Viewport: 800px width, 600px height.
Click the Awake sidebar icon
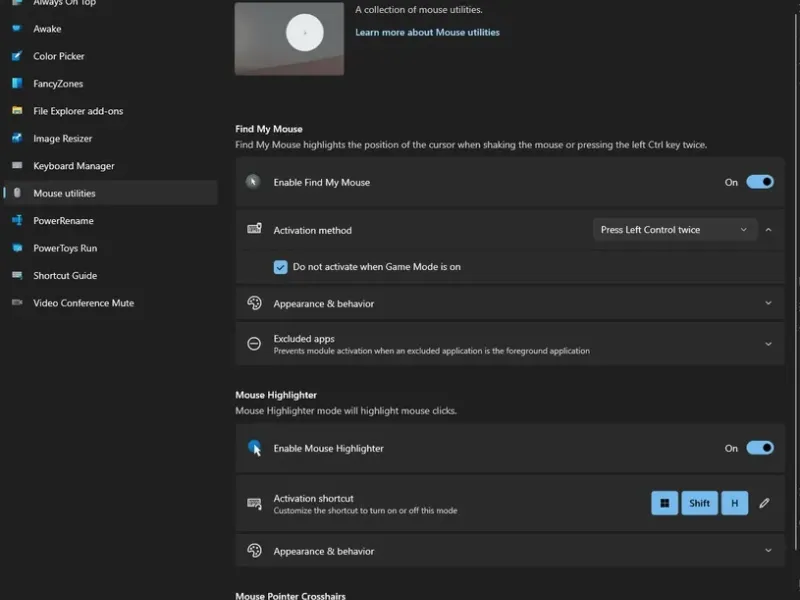17,29
